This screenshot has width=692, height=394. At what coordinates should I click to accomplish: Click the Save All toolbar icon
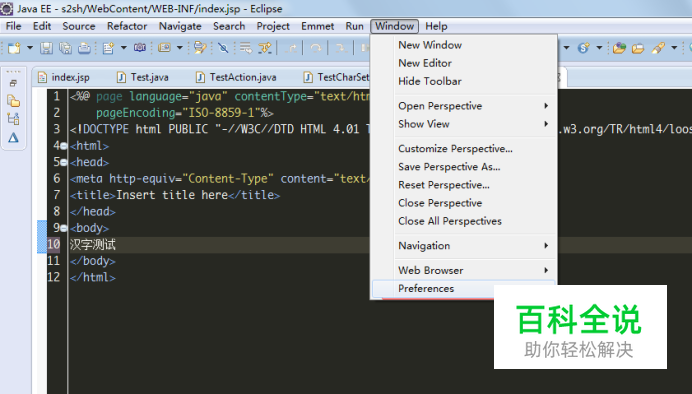(x=65, y=48)
